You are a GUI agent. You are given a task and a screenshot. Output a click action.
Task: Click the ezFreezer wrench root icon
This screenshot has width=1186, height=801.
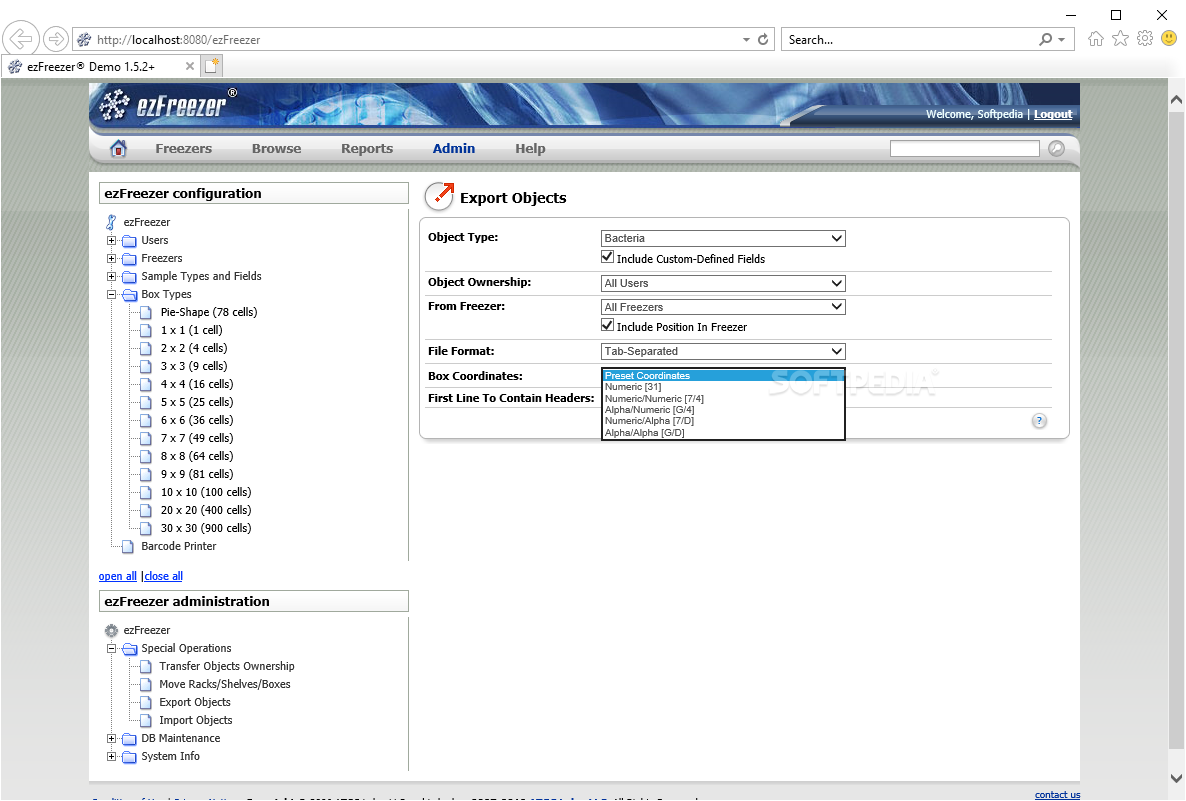coord(111,222)
